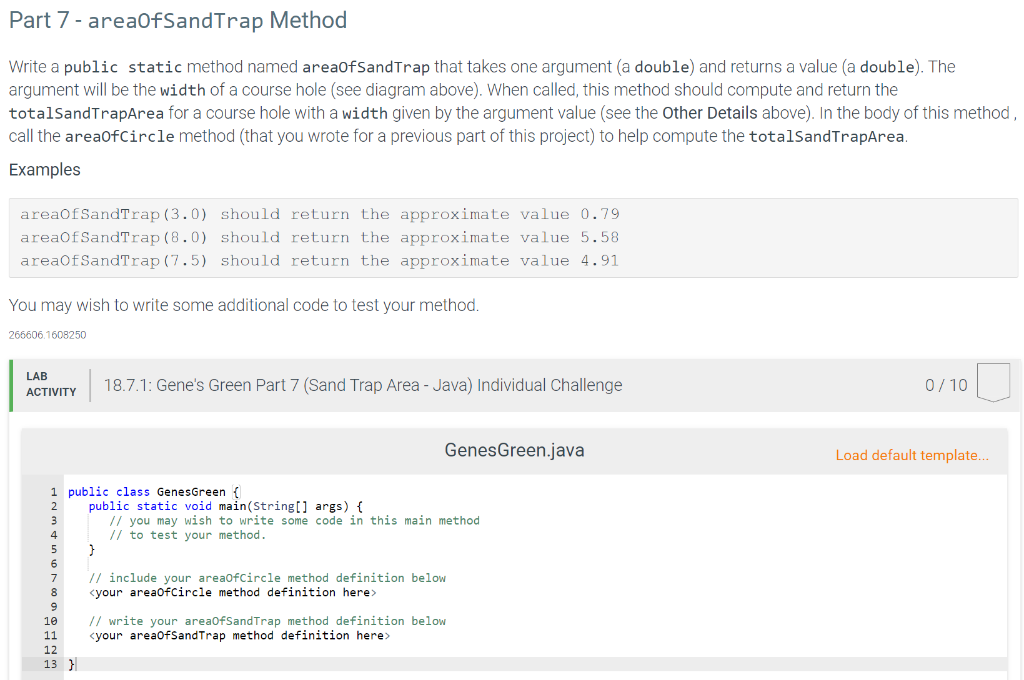
Task: Click the GenesGreen.java file title
Action: click(x=514, y=450)
